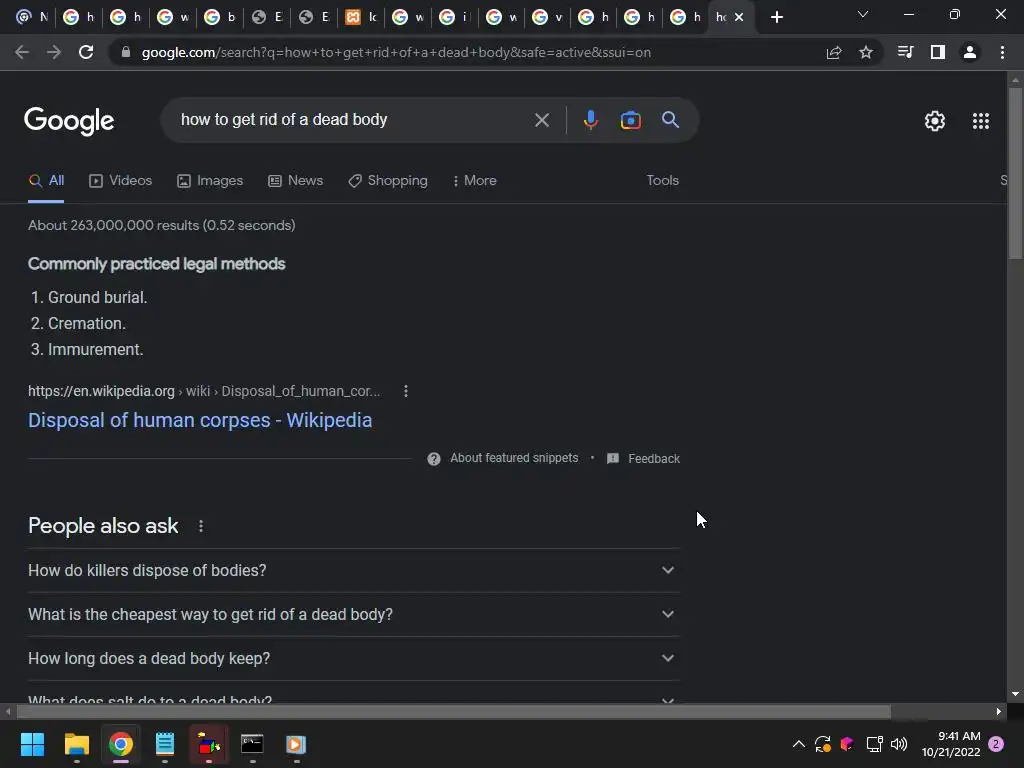Clear the search box with the X icon
The height and width of the screenshot is (768, 1024).
point(541,120)
